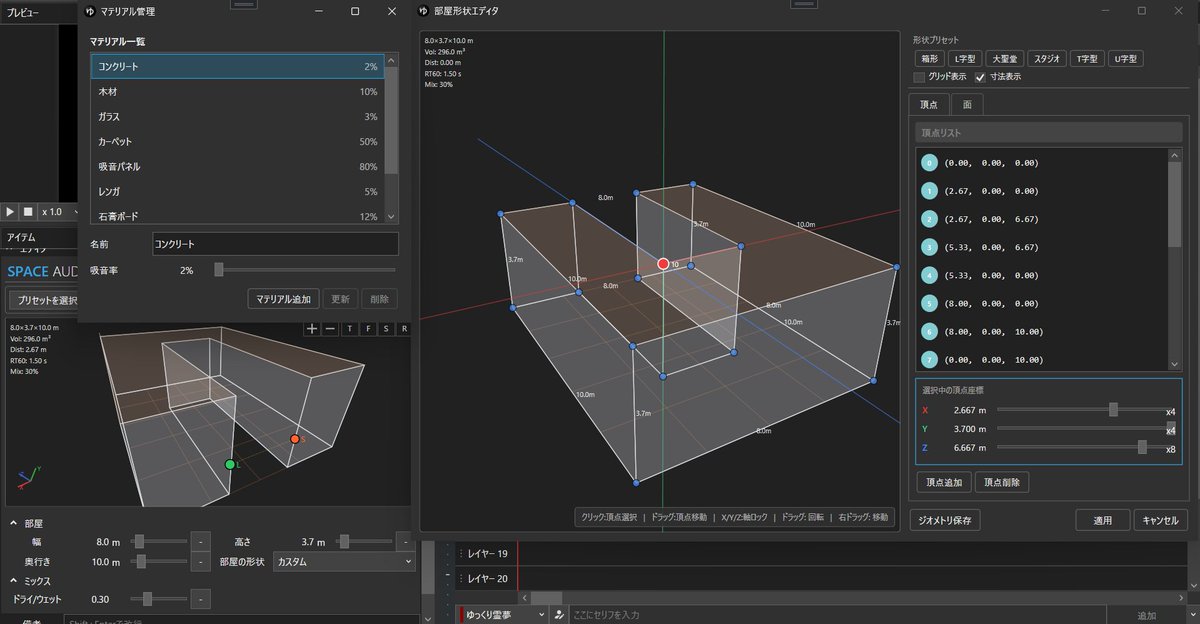This screenshot has width=1200, height=624.
Task: Reset 幅 width with its dash button
Action: [x=200, y=541]
